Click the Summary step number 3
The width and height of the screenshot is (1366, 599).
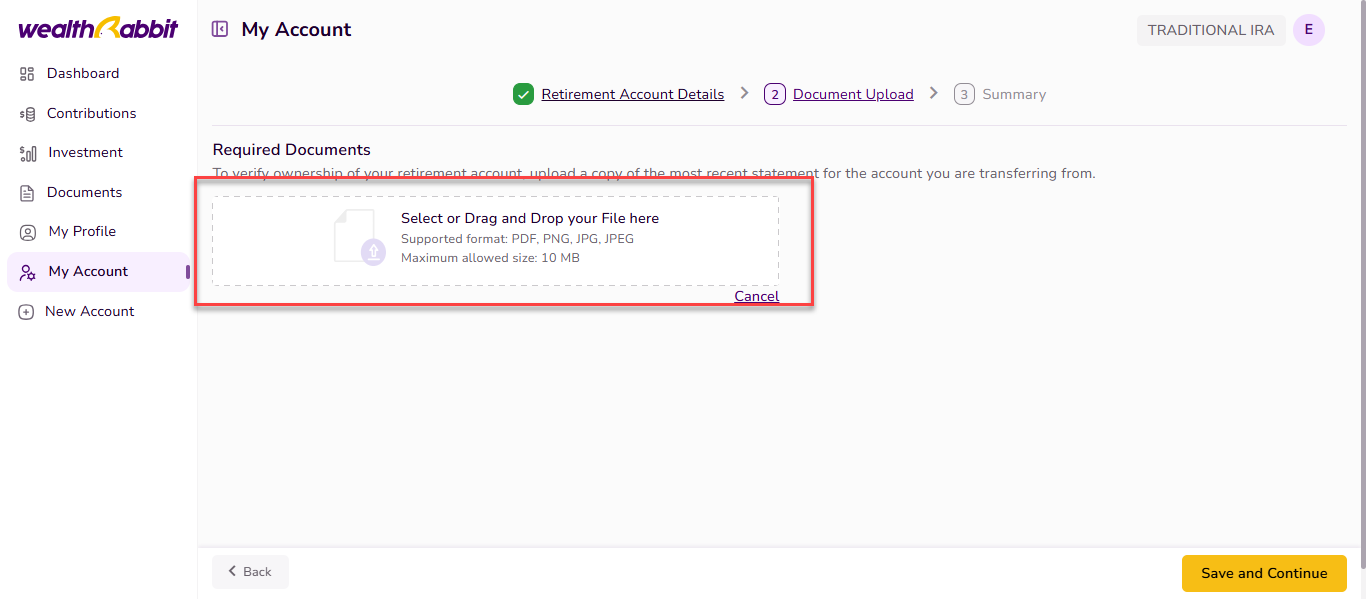(x=964, y=94)
